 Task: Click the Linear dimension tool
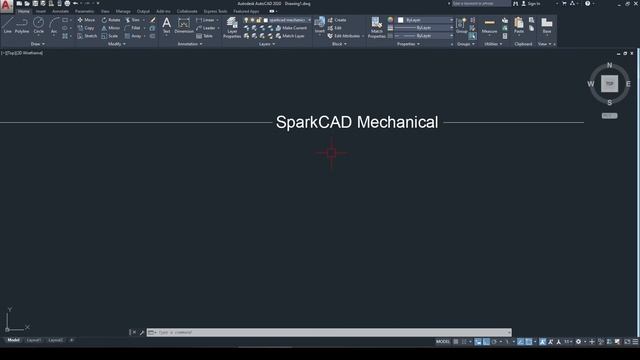[x=205, y=20]
